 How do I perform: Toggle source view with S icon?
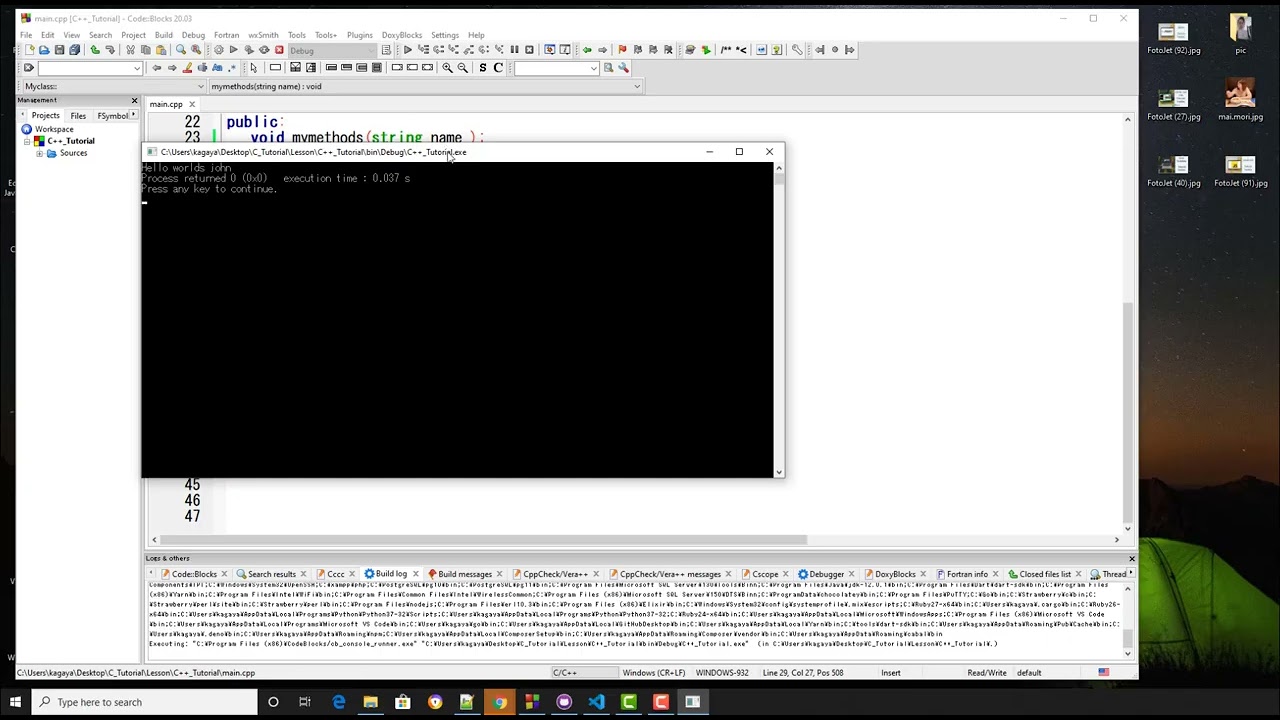(483, 68)
